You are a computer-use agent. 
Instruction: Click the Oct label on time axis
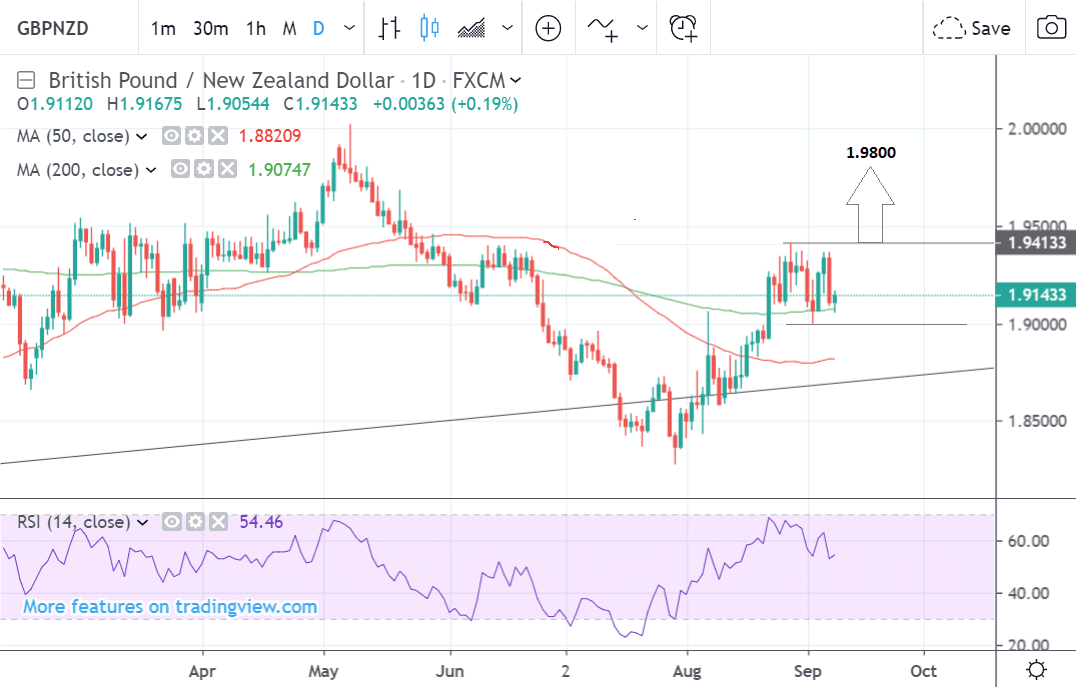pos(924,671)
